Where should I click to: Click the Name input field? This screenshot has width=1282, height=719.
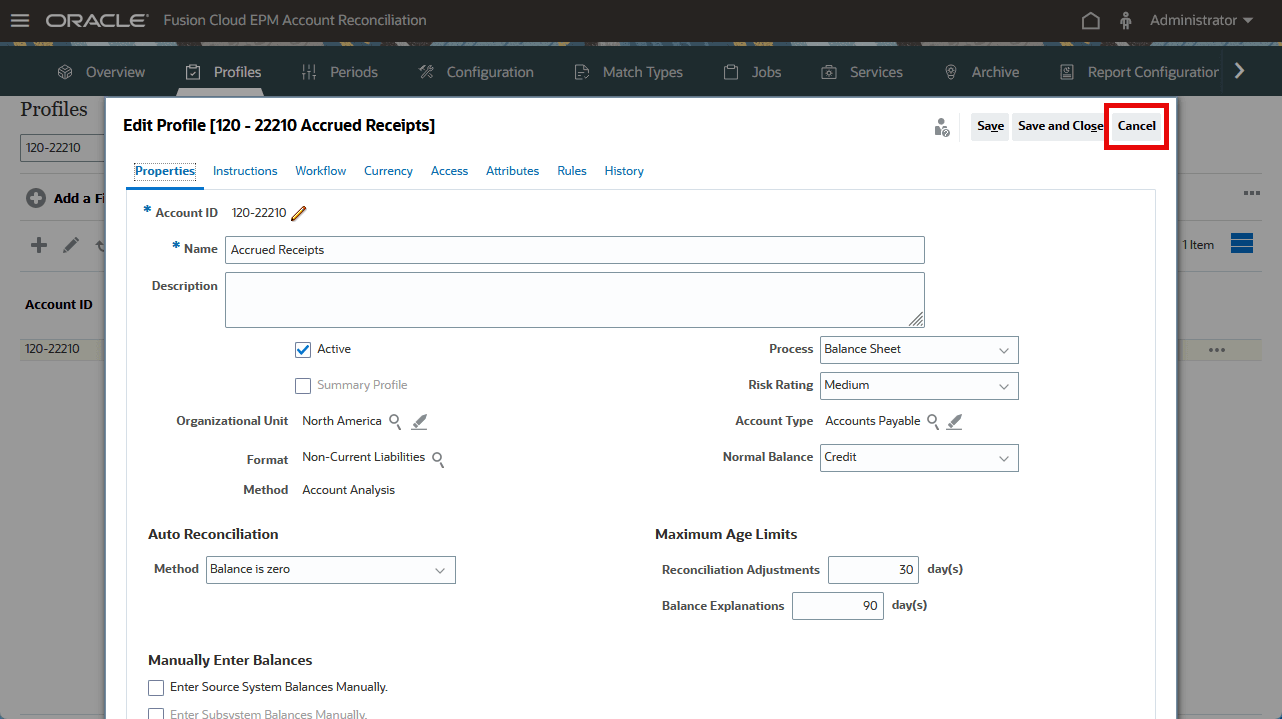coord(575,250)
